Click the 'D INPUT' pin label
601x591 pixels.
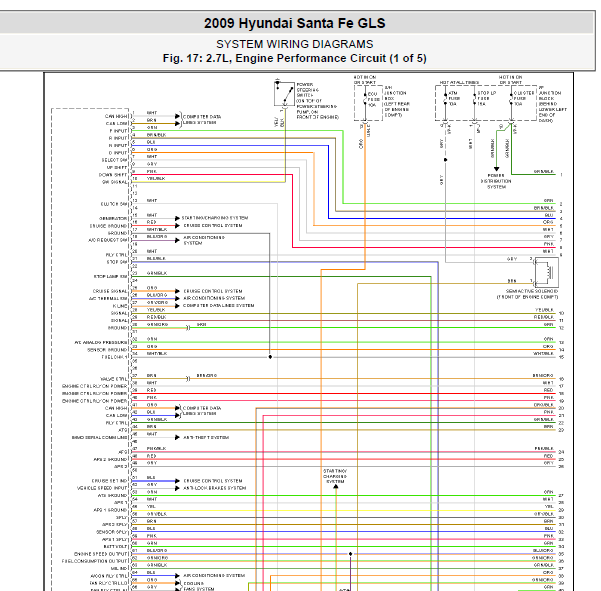tap(118, 153)
